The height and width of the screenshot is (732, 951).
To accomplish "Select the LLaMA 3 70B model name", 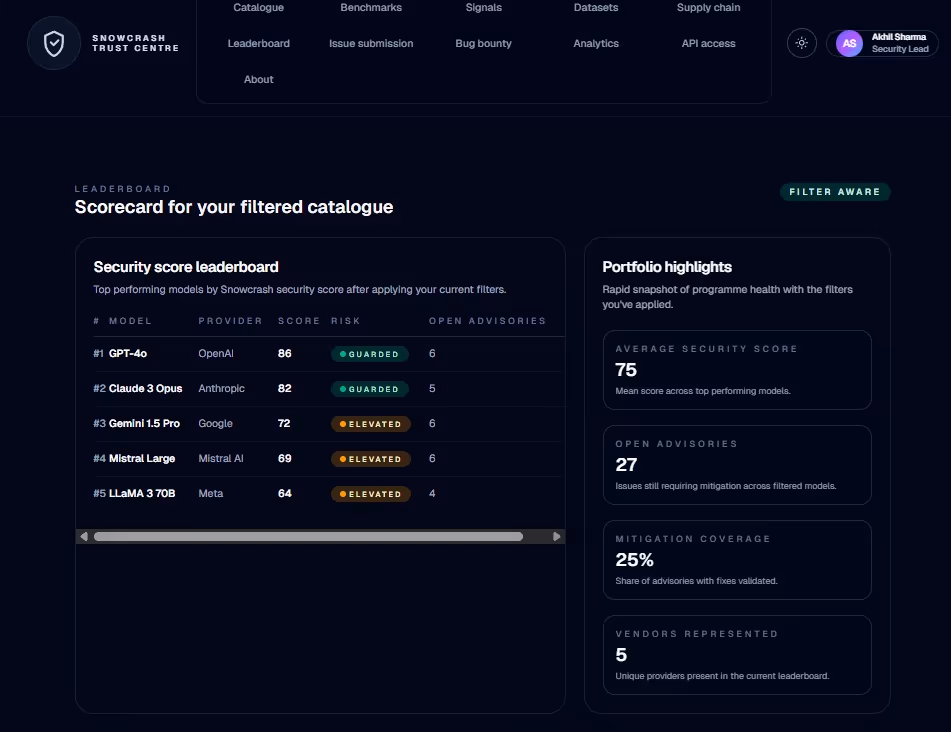I will pos(142,494).
